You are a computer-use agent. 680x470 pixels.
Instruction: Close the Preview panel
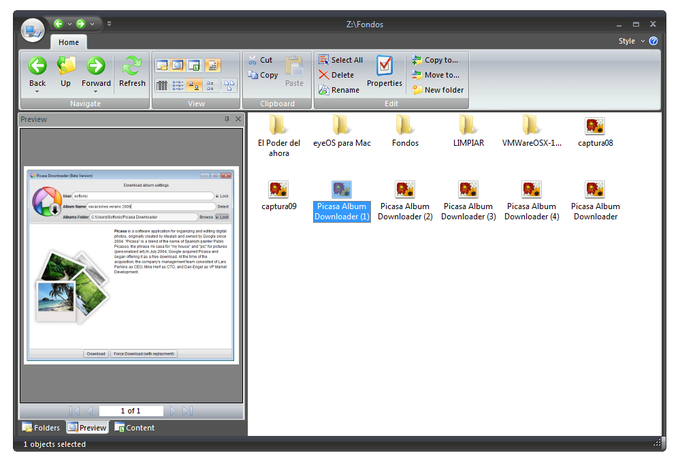(x=238, y=119)
